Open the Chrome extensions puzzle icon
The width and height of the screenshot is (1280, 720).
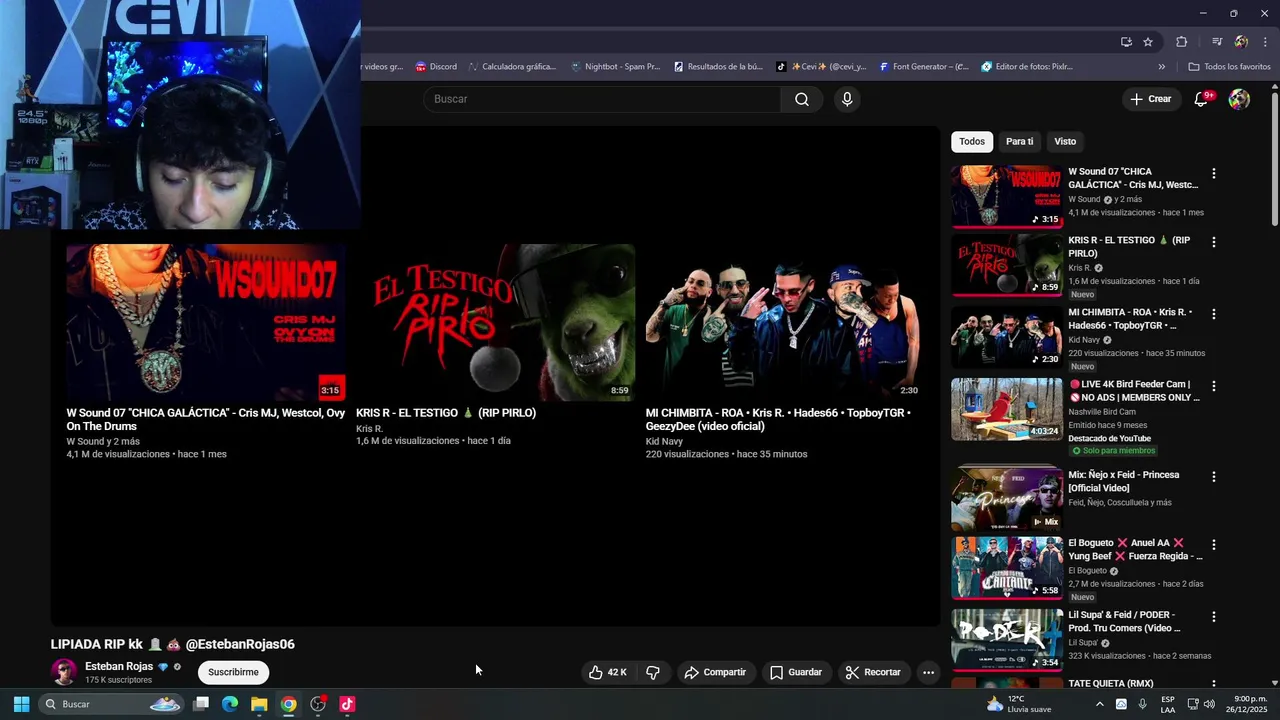1182,42
